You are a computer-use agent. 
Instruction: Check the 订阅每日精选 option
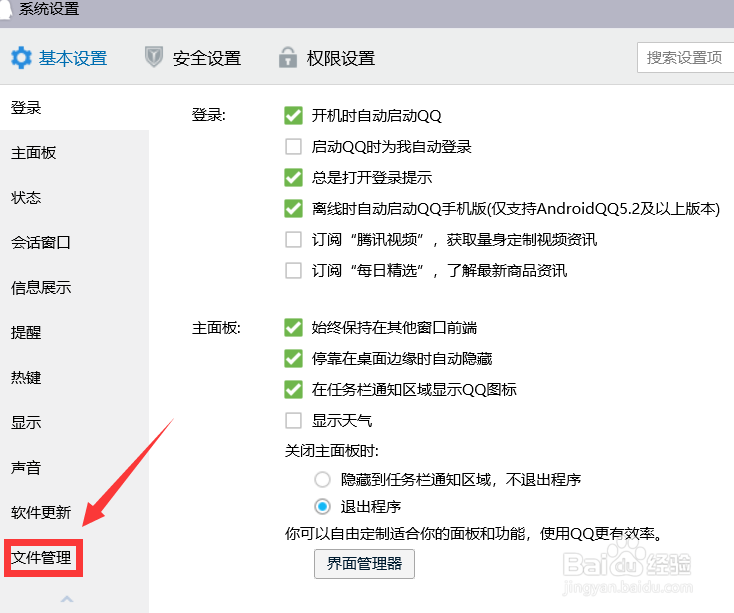point(294,270)
